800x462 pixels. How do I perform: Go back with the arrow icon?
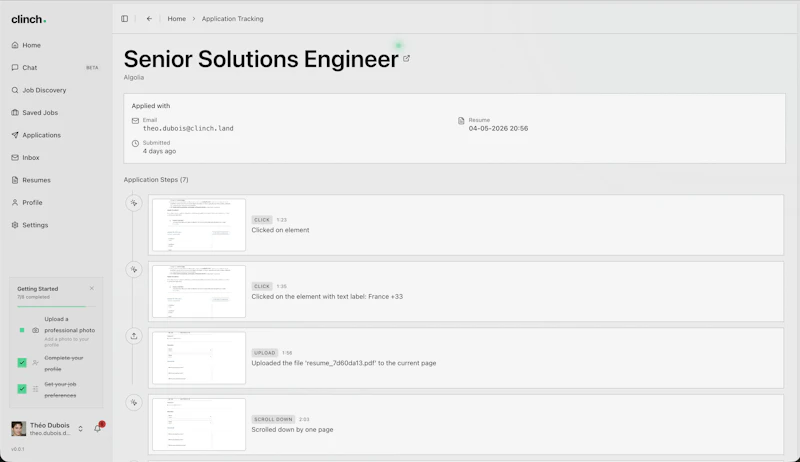click(x=149, y=19)
